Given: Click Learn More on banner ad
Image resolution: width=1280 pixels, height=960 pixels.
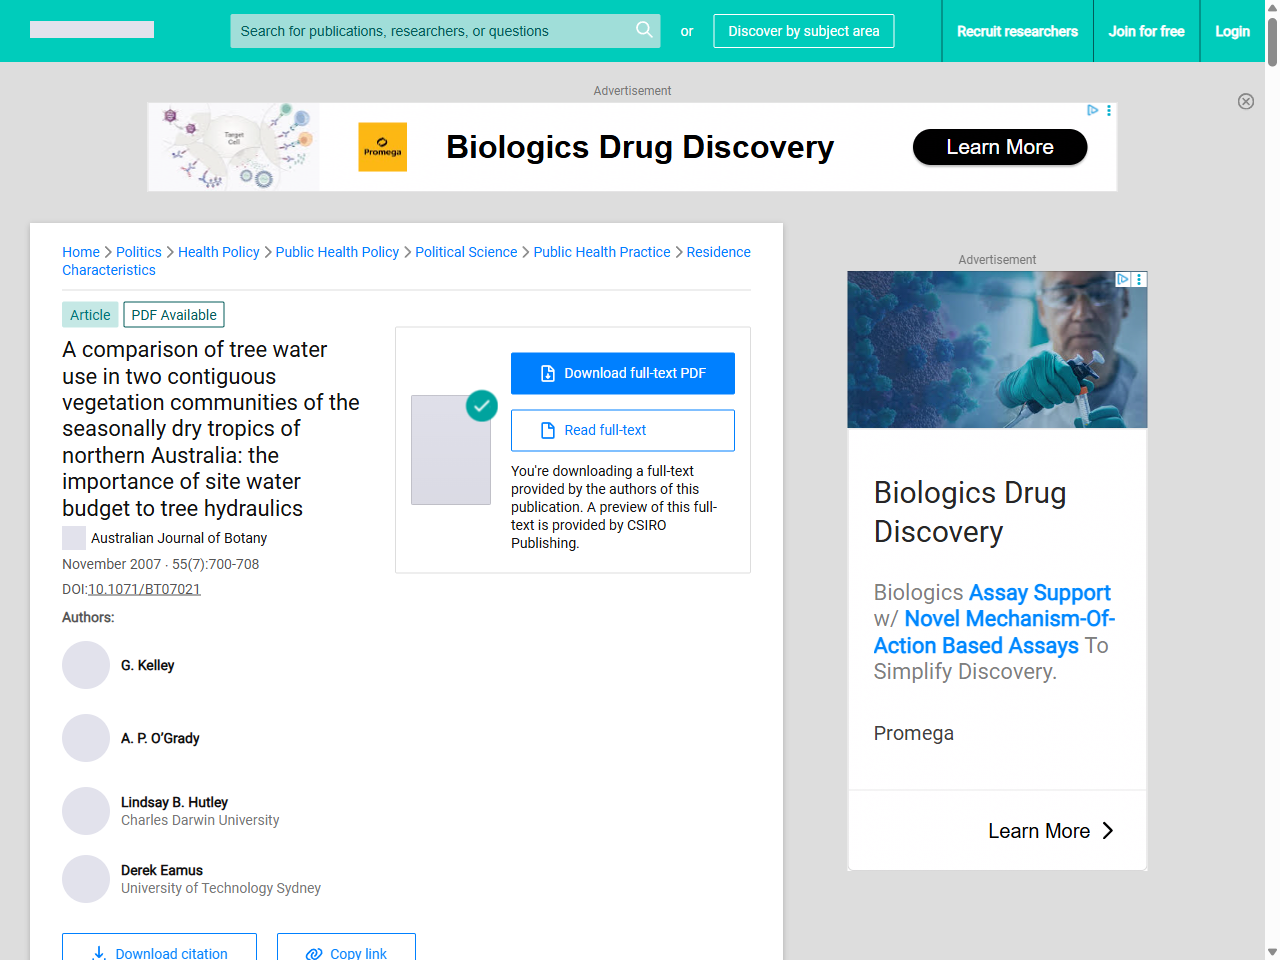Looking at the screenshot, I should 1000,147.
